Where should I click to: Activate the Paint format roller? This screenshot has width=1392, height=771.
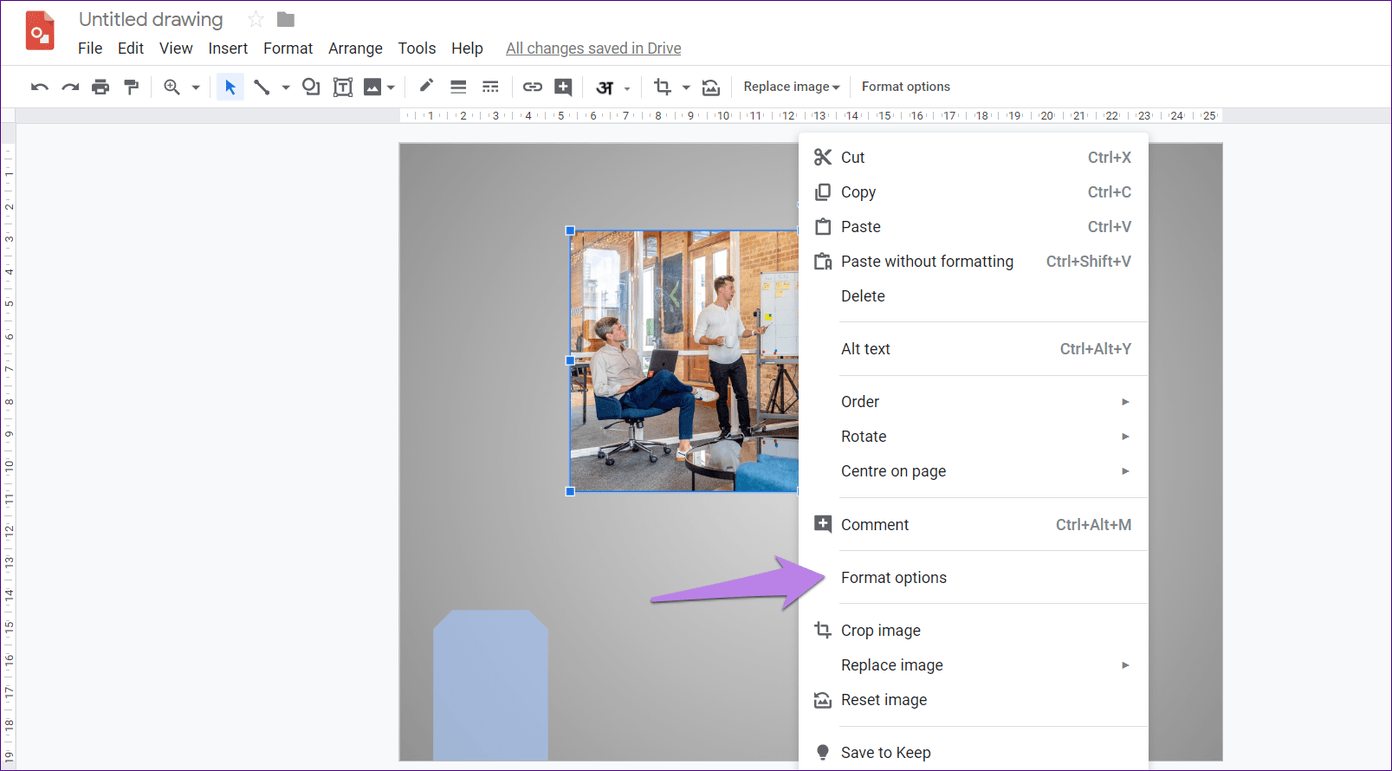click(x=131, y=87)
